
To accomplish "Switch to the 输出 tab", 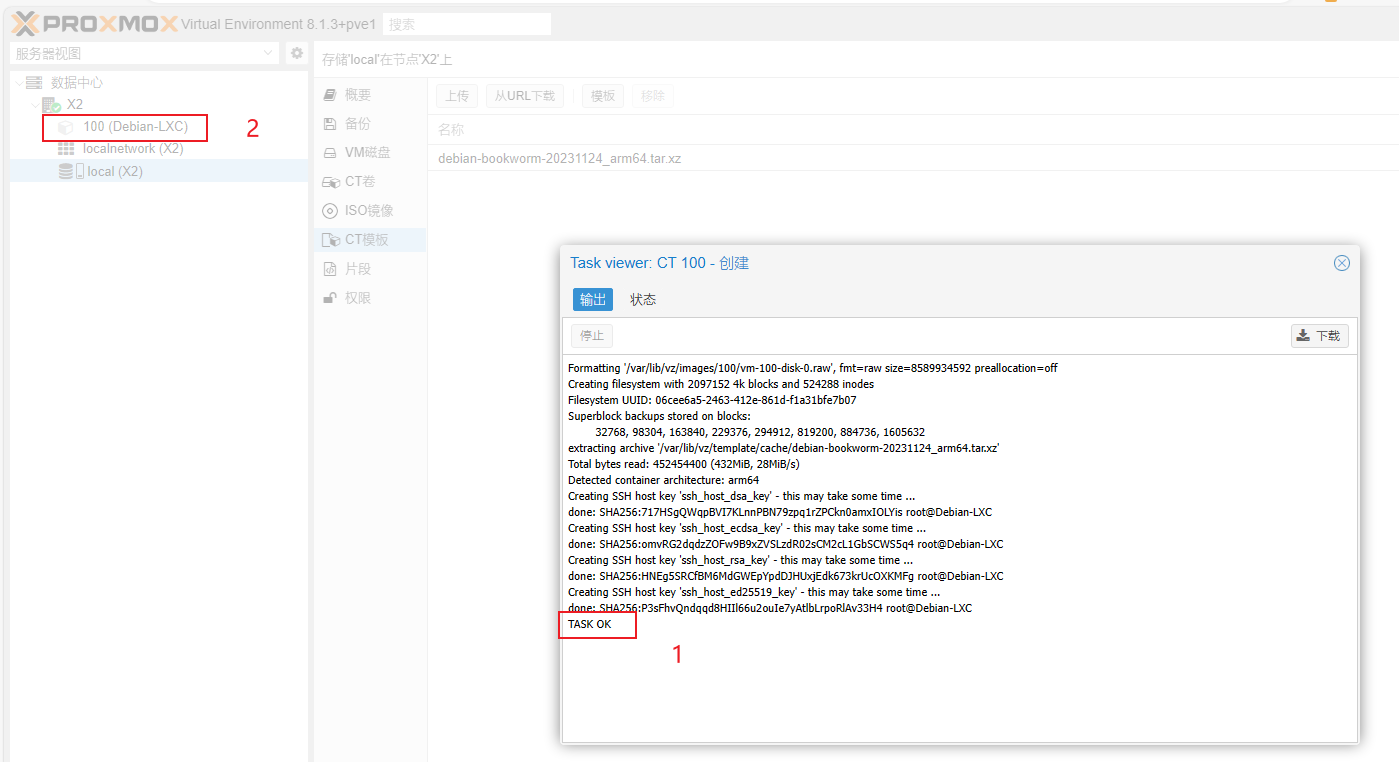I will 593,300.
